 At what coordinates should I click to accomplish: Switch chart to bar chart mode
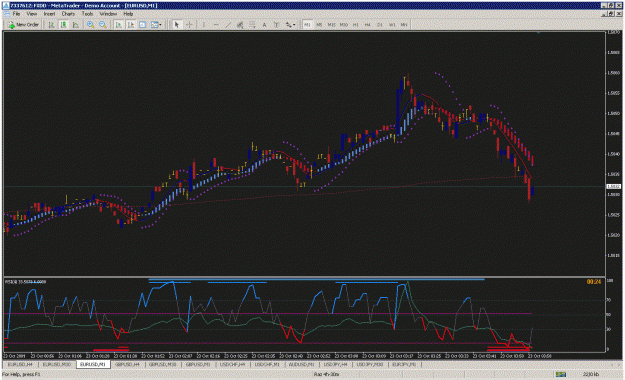pos(51,25)
